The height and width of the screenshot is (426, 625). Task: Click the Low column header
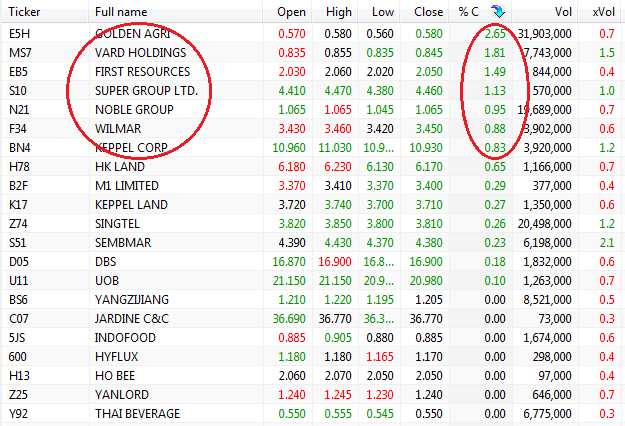tap(382, 11)
